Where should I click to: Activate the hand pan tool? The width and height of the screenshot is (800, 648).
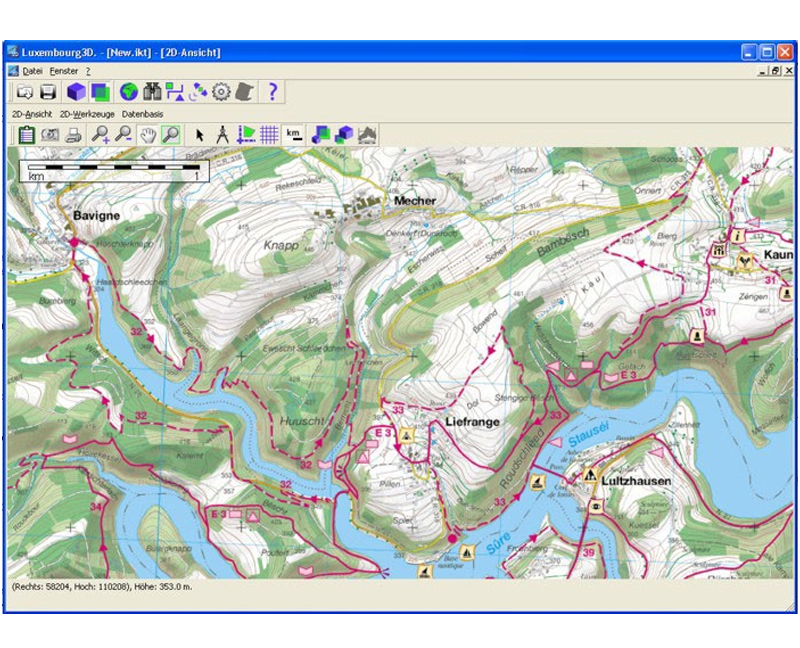pyautogui.click(x=147, y=134)
